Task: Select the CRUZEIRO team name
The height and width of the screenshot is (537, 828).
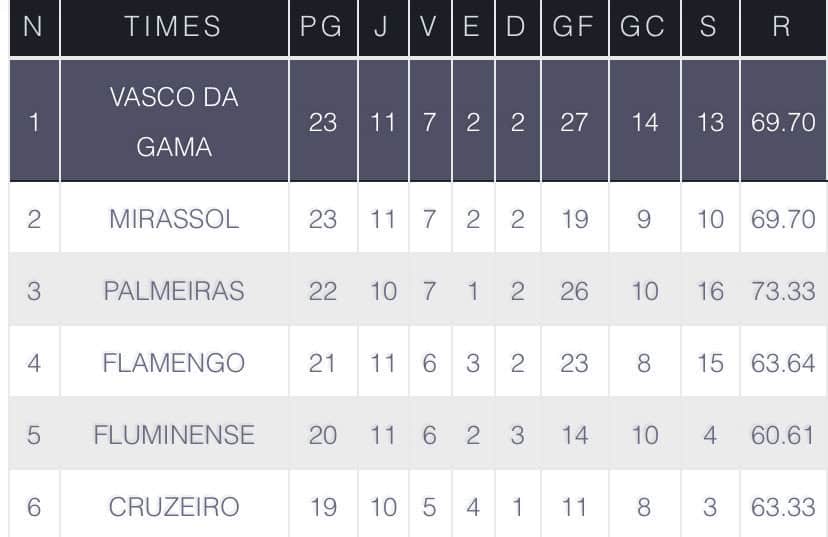Action: pyautogui.click(x=174, y=507)
